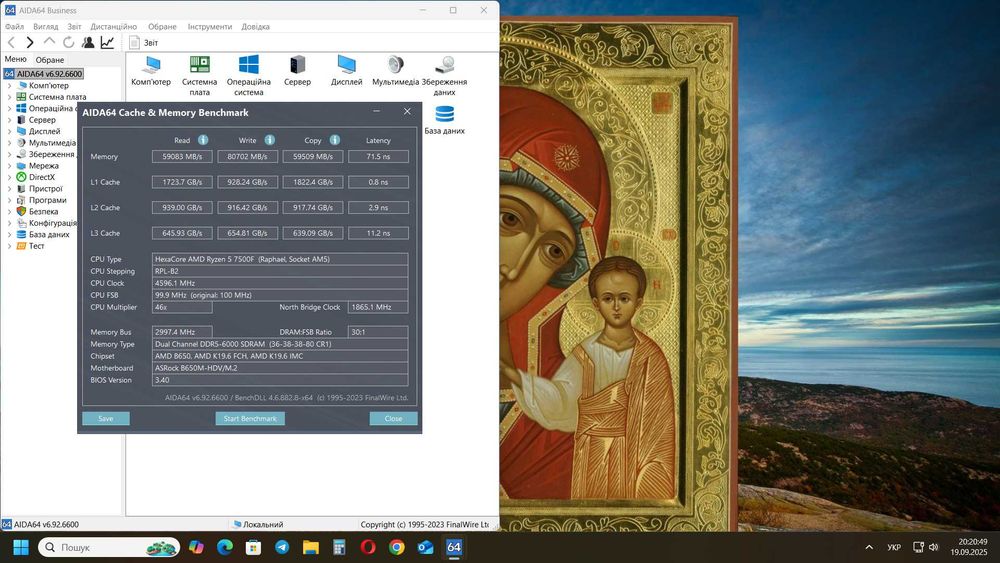Open the База даних icon in main pane
The width and height of the screenshot is (1000, 563).
pos(445,120)
